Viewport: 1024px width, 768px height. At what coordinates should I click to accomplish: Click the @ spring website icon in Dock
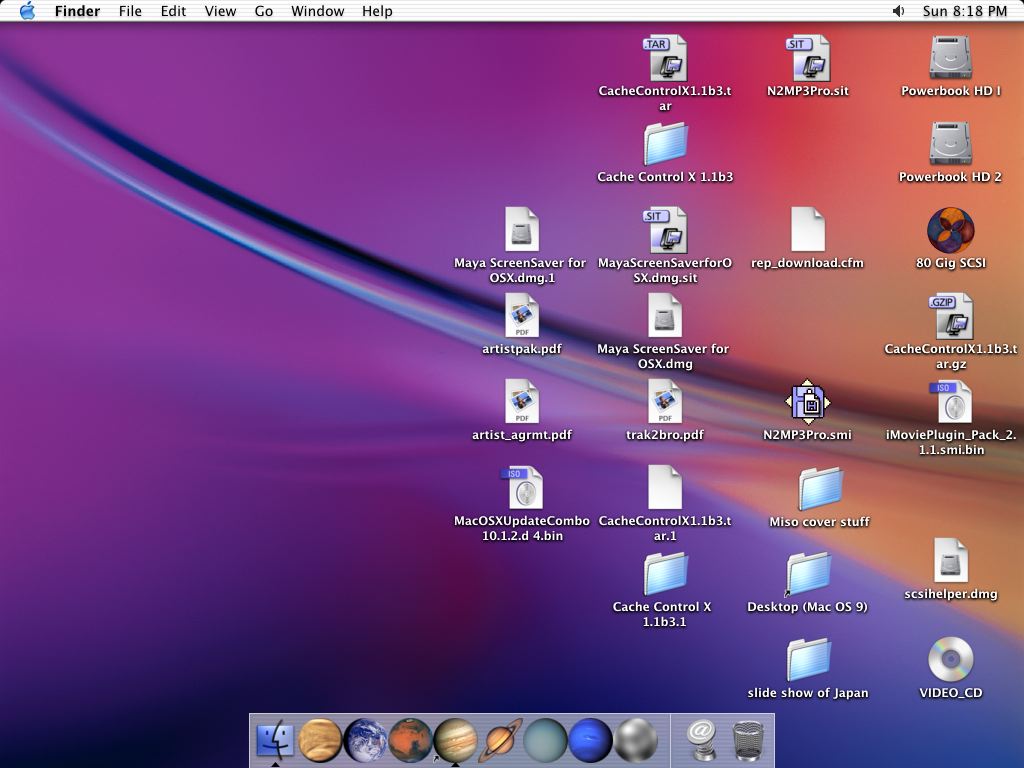pyautogui.click(x=702, y=741)
